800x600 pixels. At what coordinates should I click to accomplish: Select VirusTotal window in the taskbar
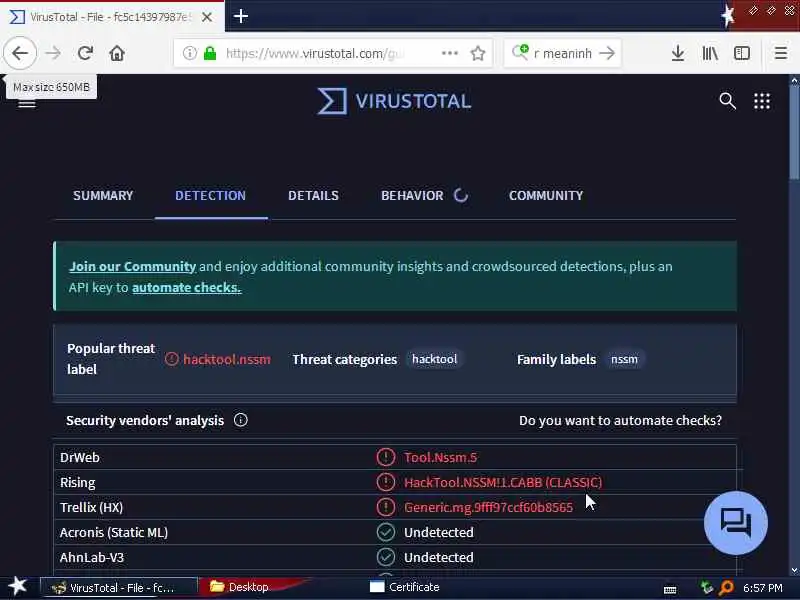118,588
